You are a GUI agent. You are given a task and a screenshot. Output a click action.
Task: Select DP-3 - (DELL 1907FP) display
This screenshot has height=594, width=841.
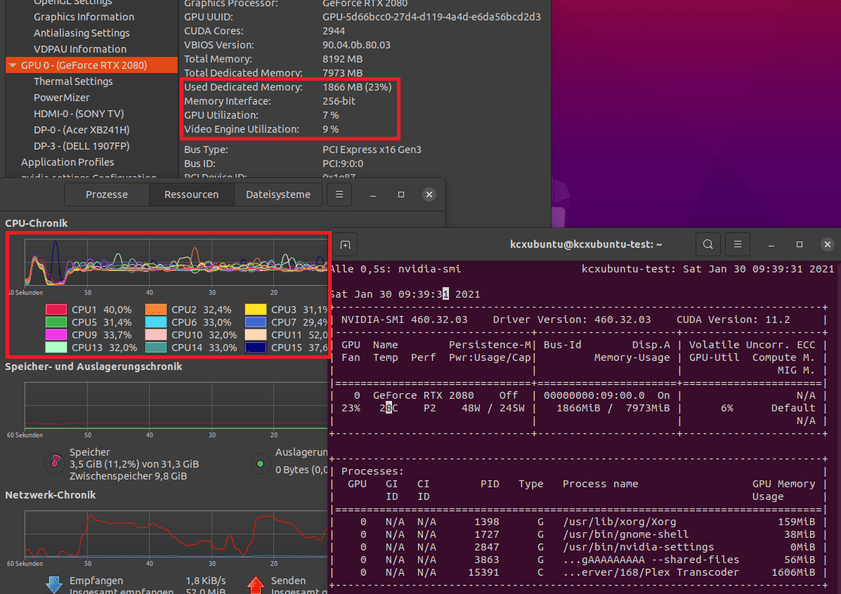[82, 145]
